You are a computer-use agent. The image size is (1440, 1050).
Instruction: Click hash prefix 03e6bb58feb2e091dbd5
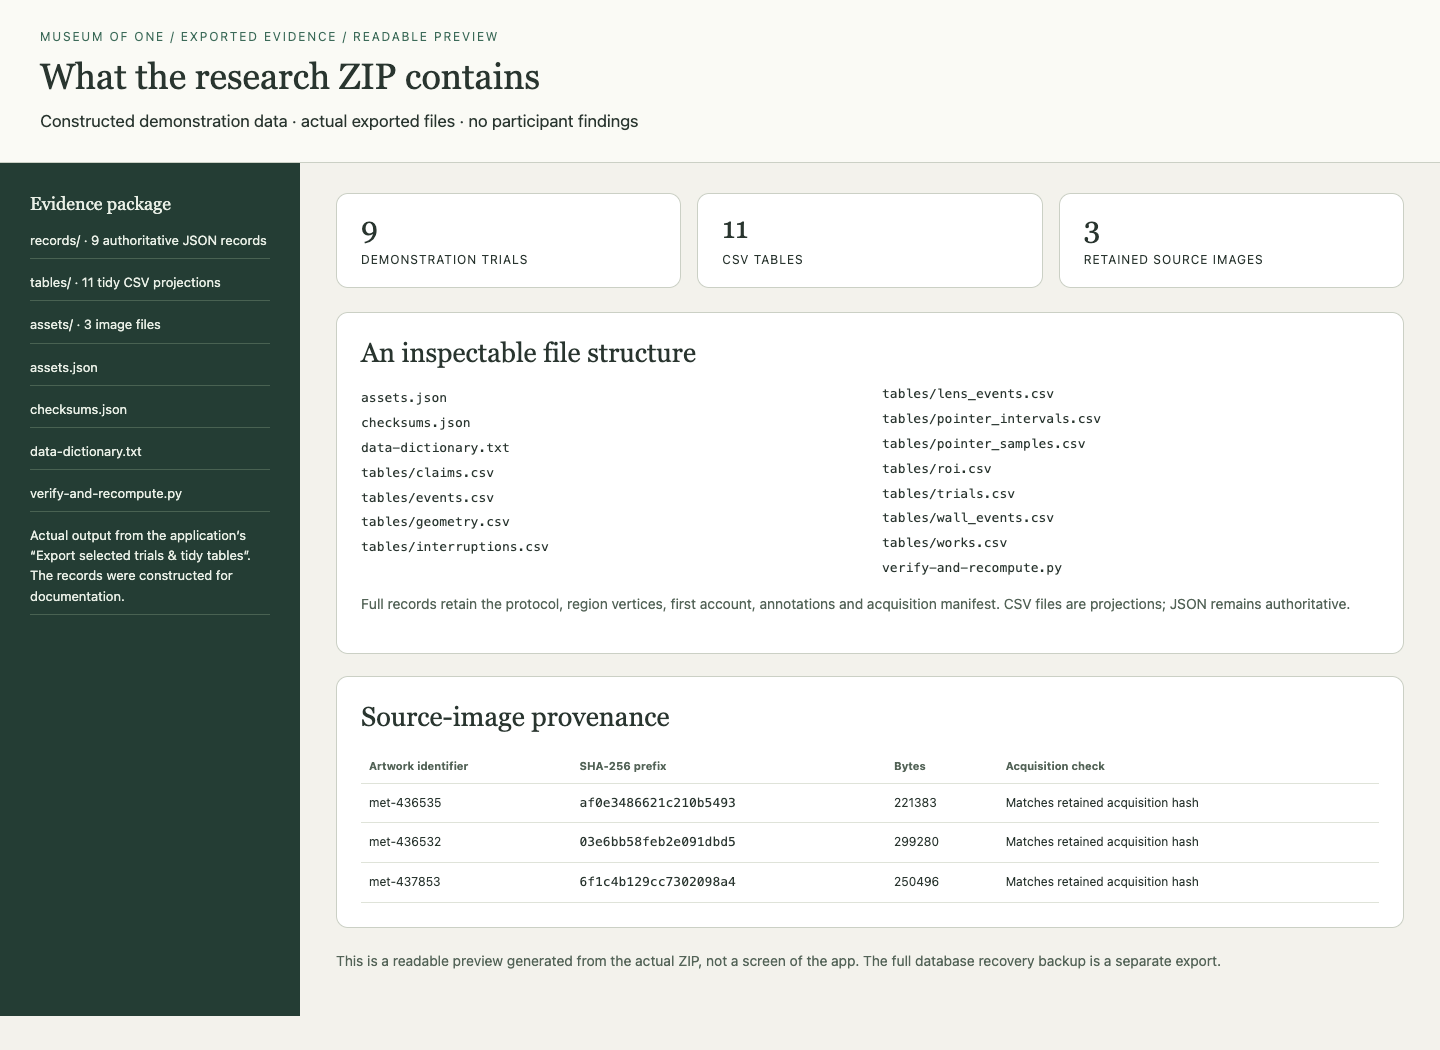[x=657, y=842]
